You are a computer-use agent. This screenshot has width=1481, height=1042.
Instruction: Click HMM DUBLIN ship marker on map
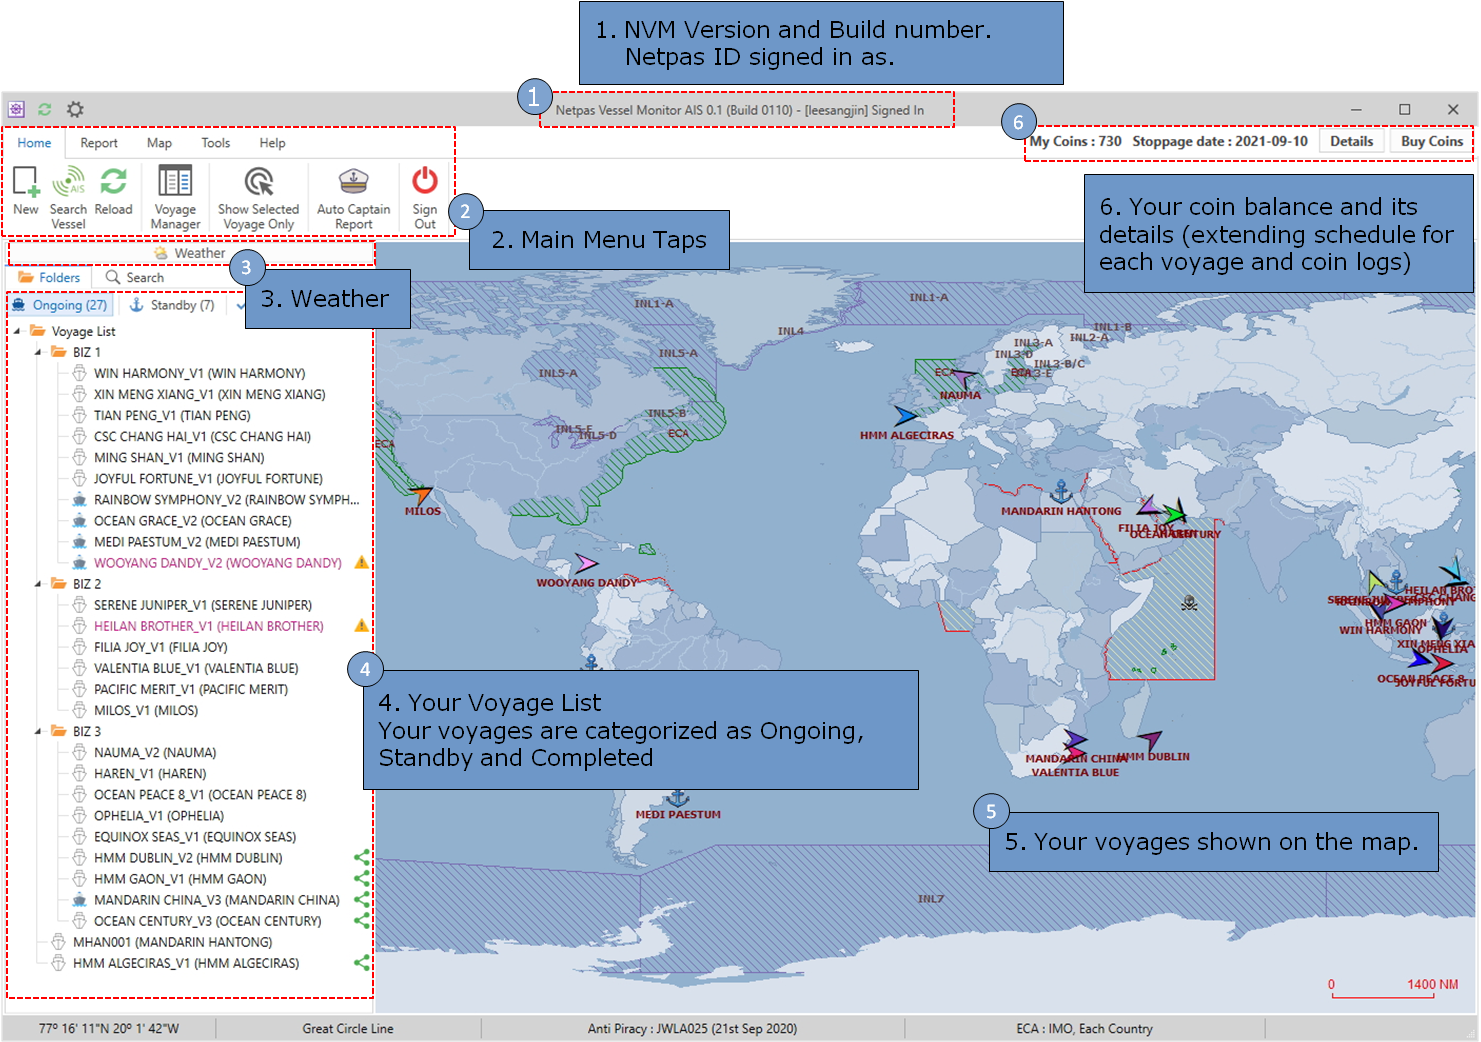(1150, 740)
